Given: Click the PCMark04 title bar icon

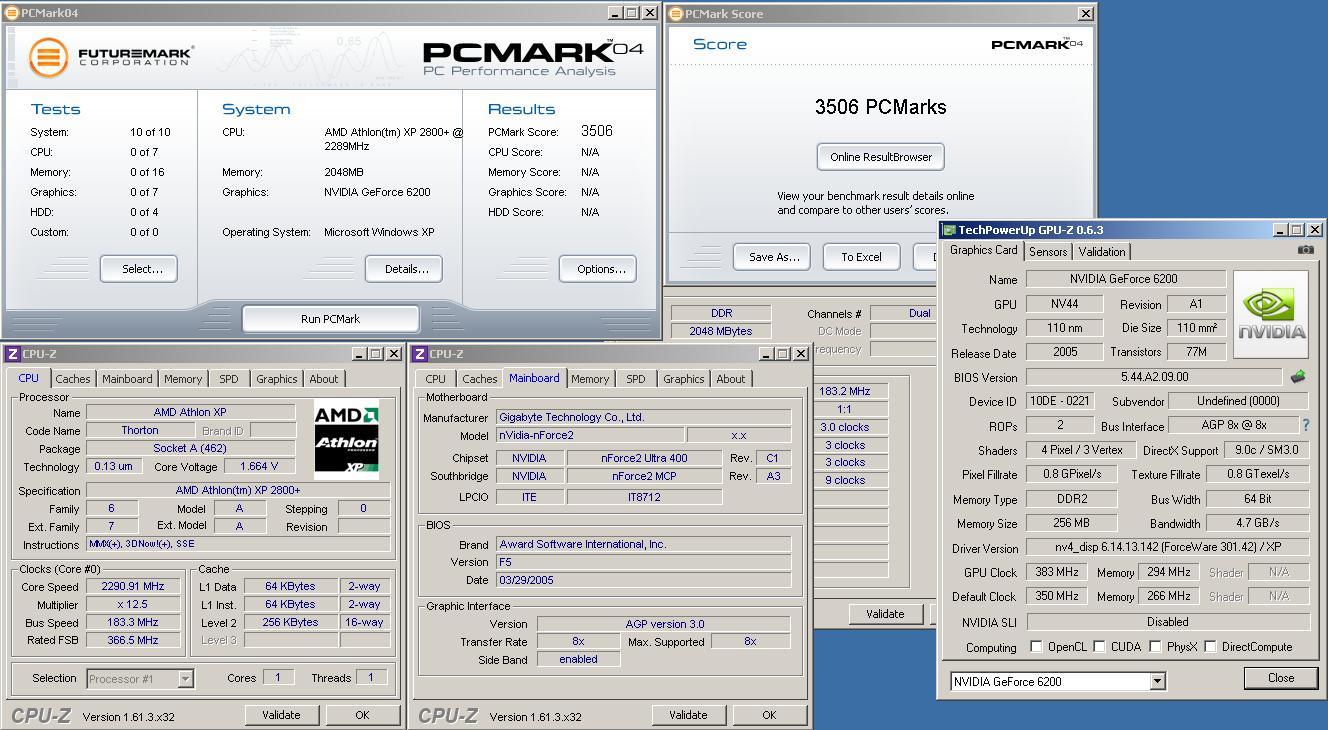Looking at the screenshot, I should 12,13.
